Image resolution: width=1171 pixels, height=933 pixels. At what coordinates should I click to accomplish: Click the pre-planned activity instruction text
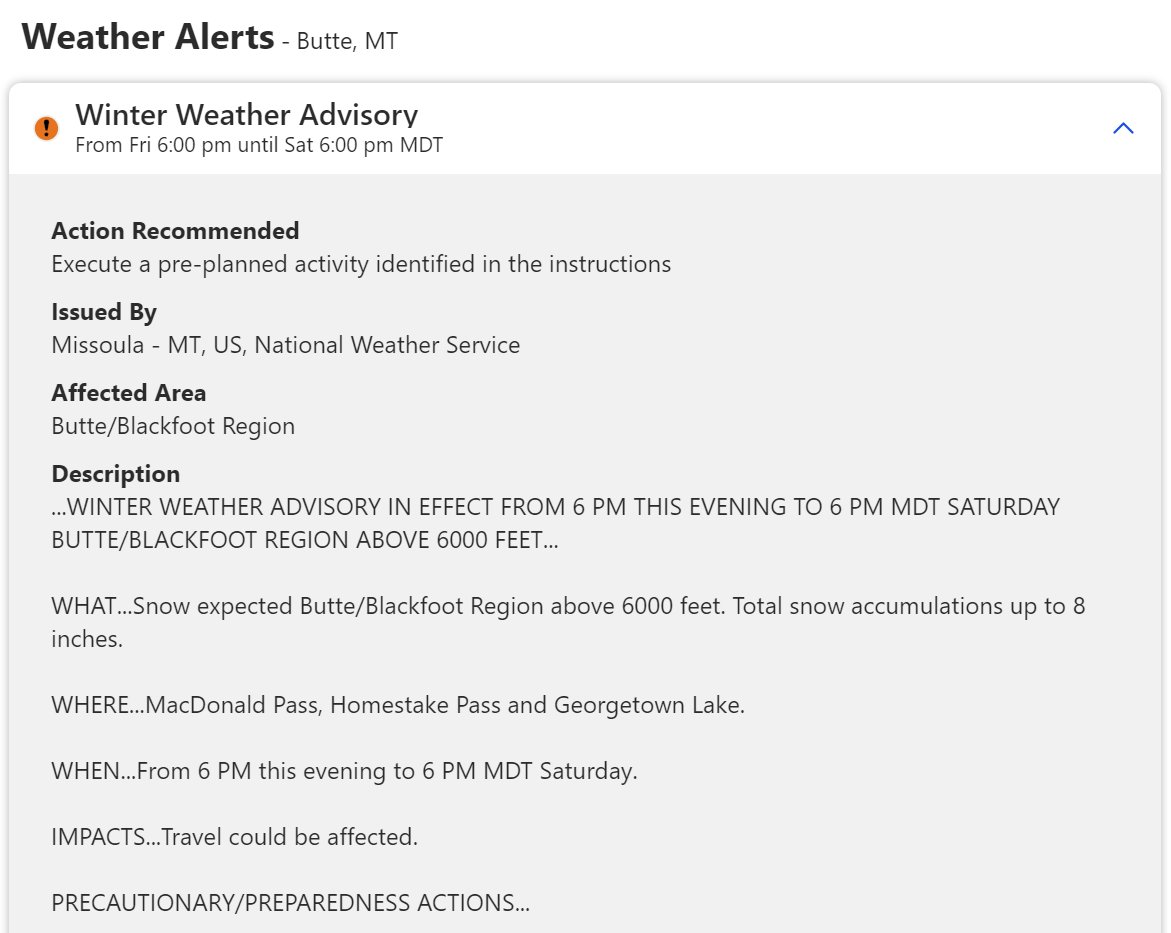pyautogui.click(x=361, y=264)
